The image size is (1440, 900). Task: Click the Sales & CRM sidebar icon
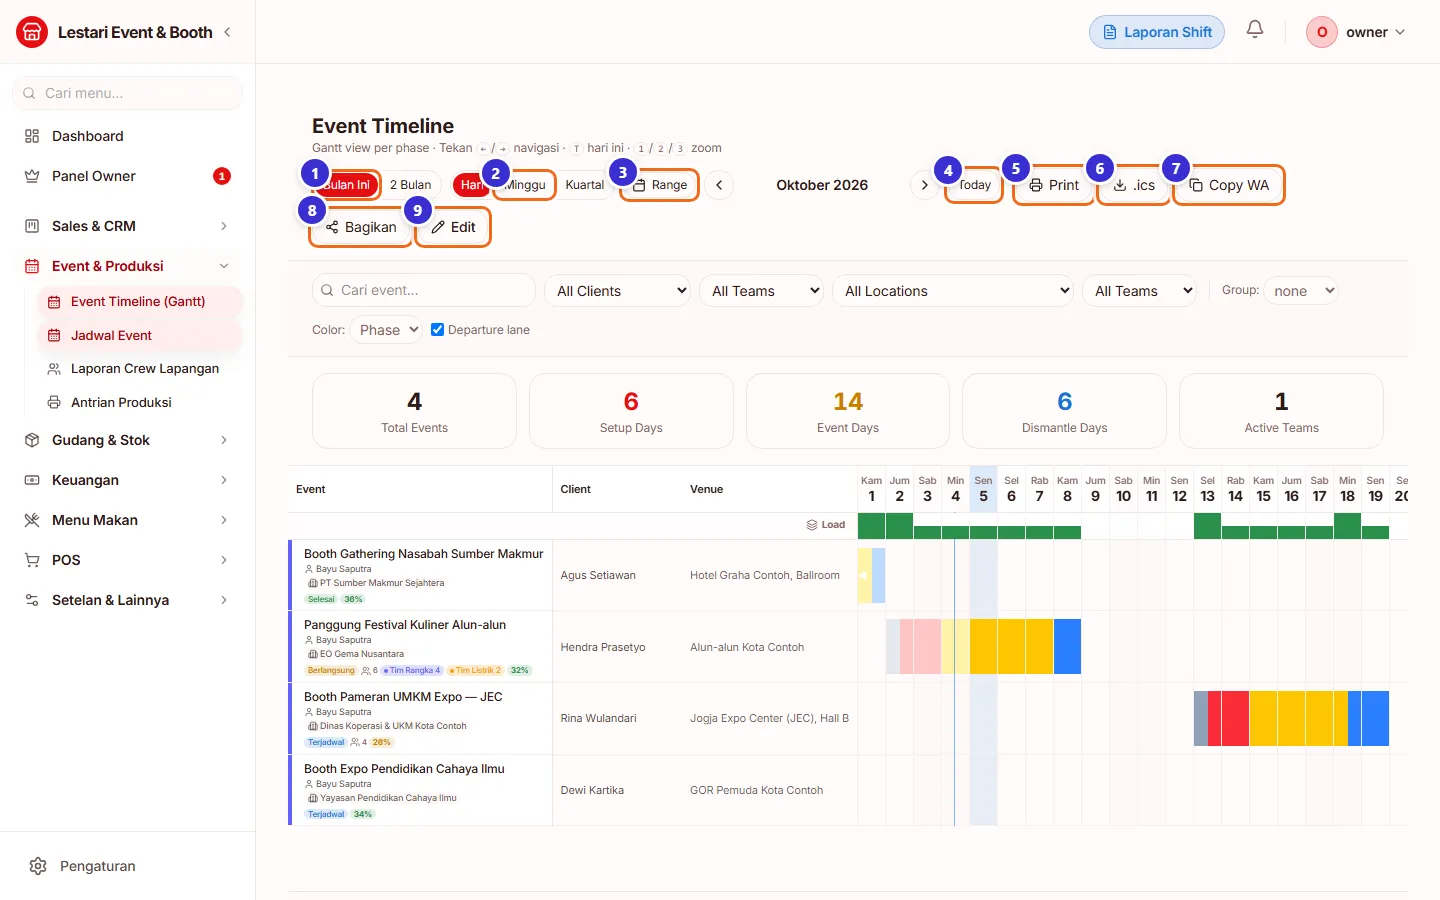[x=32, y=226]
